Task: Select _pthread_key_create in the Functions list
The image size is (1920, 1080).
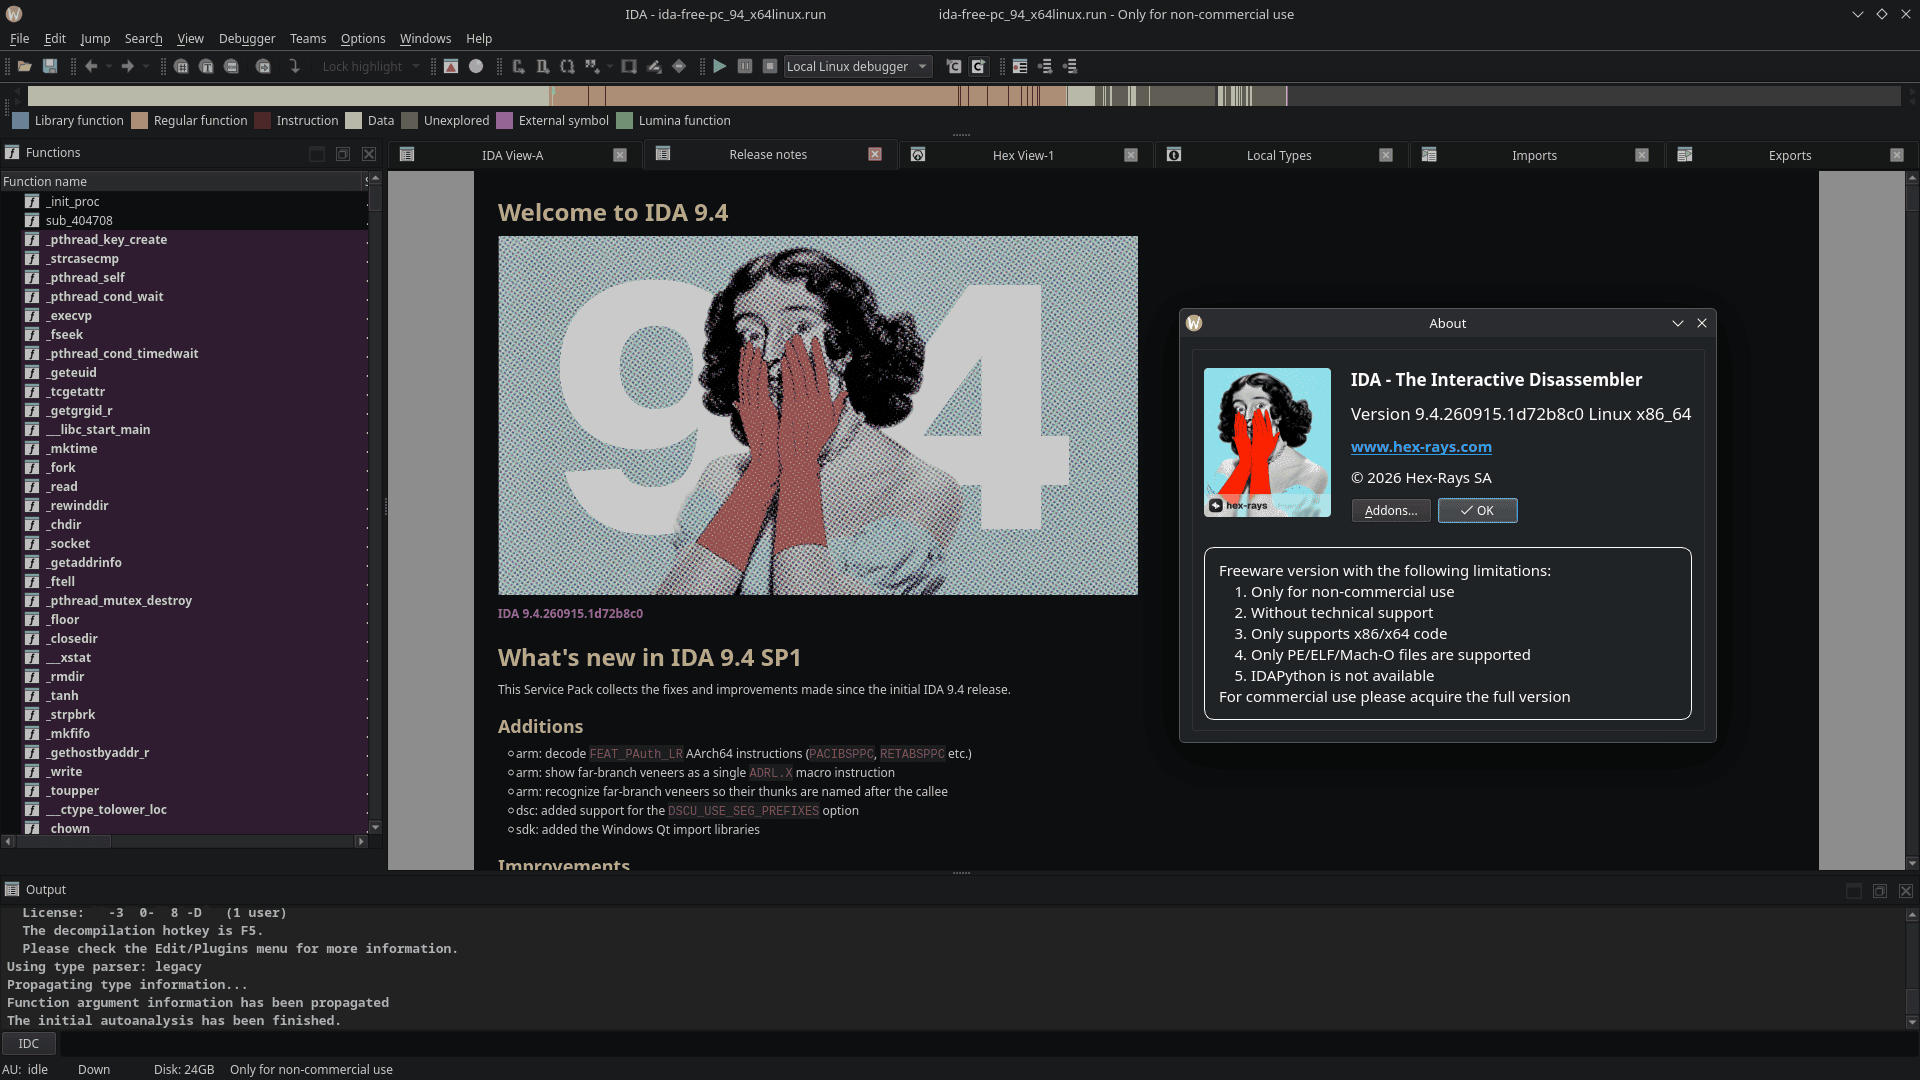Action: (x=194, y=239)
